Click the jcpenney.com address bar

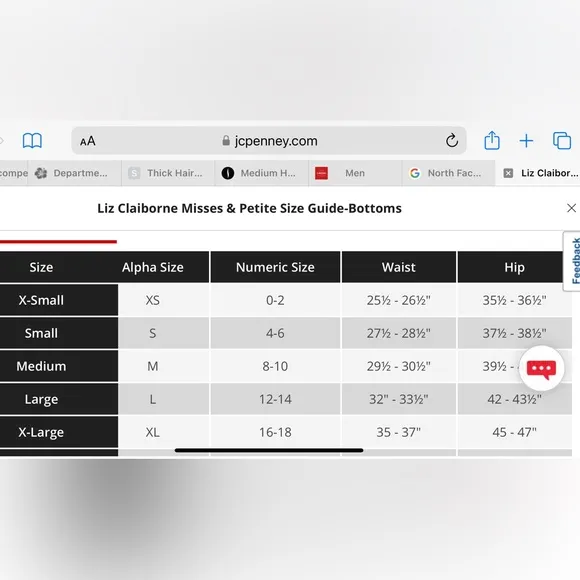[269, 141]
